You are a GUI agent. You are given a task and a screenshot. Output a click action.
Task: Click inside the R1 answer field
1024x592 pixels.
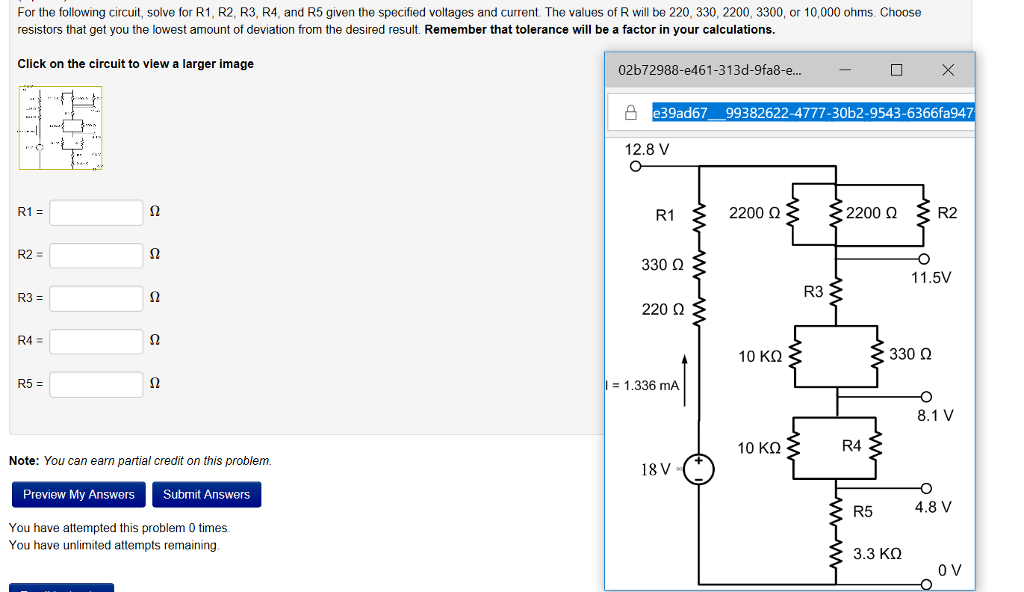(x=96, y=212)
